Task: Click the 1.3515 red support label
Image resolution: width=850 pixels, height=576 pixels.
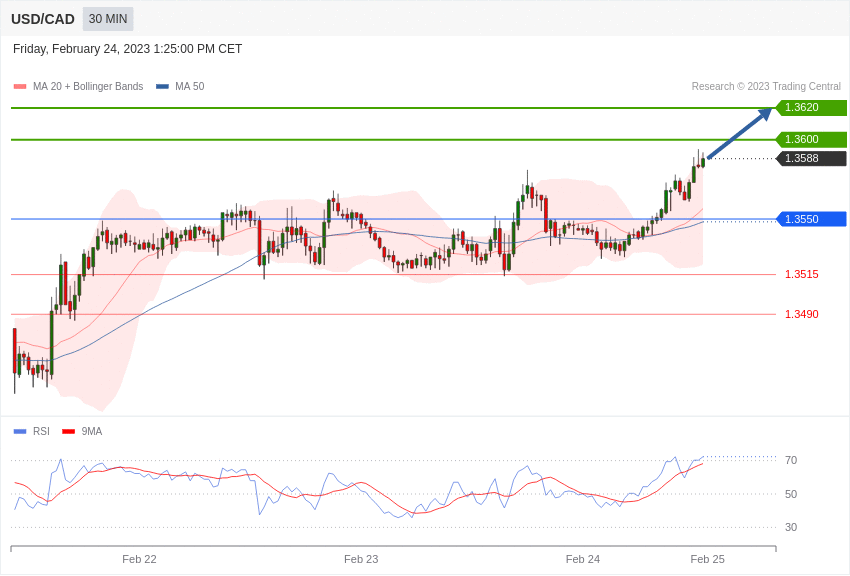Action: (x=801, y=274)
